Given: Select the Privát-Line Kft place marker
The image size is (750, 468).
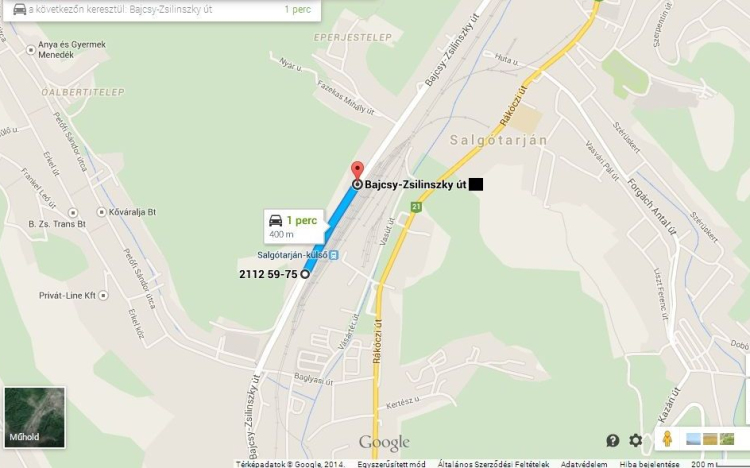Looking at the screenshot, I should point(103,296).
